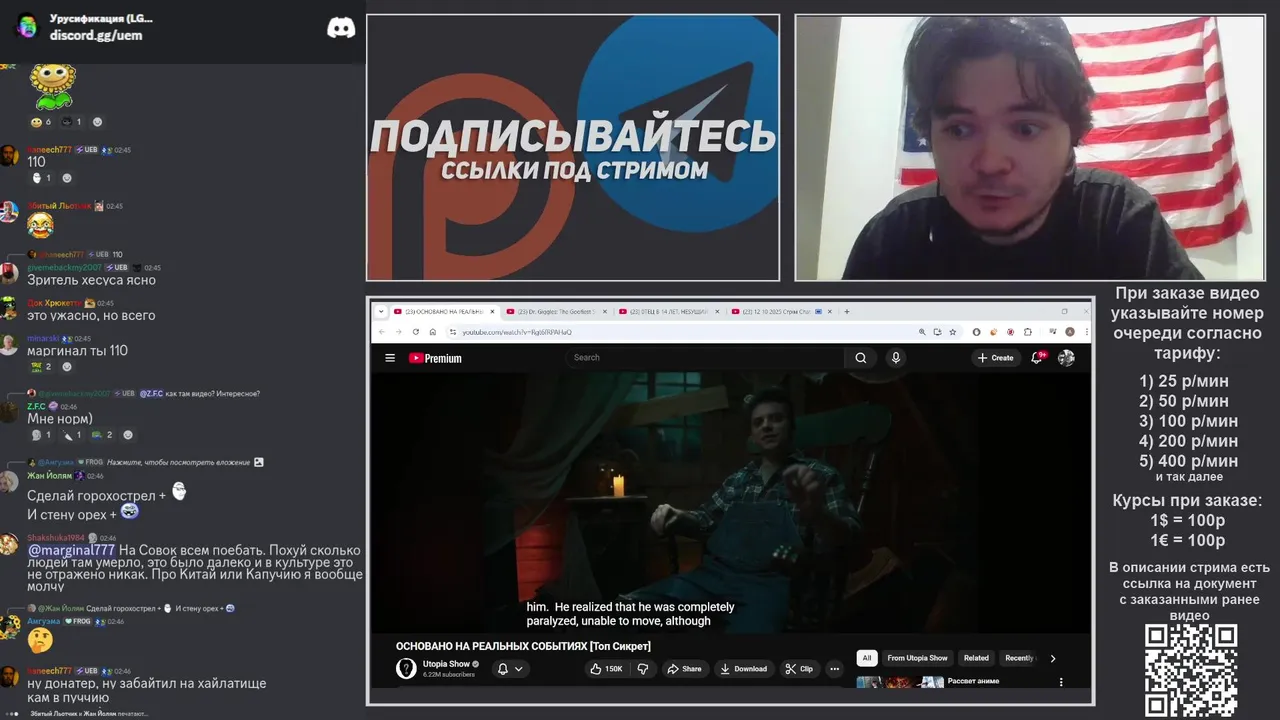Click the Share button
This screenshot has width=1280, height=720.
point(684,668)
